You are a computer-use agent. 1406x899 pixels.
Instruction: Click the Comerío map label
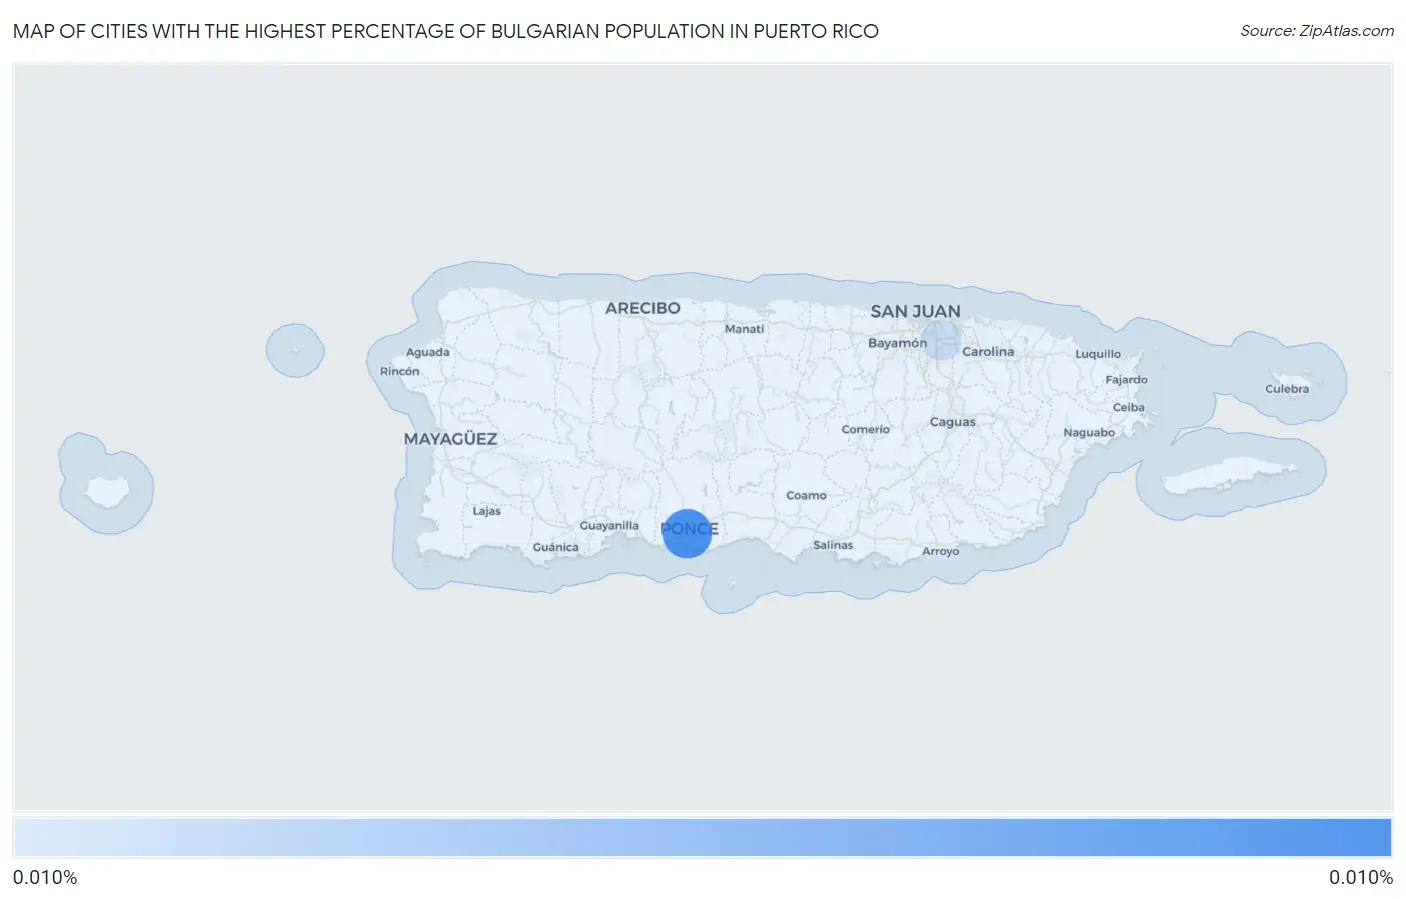tap(865, 430)
